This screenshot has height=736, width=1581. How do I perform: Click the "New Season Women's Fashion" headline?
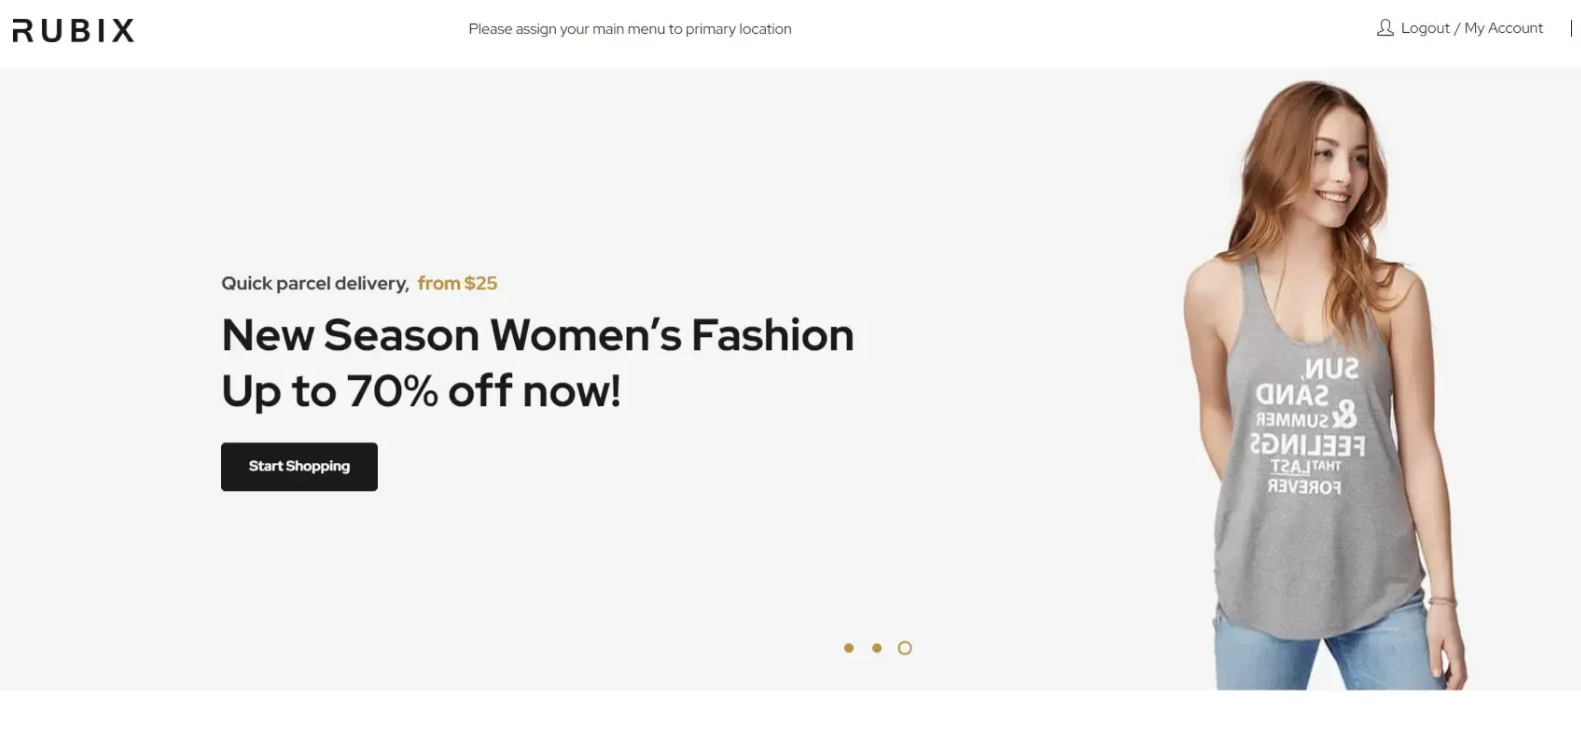click(x=537, y=335)
